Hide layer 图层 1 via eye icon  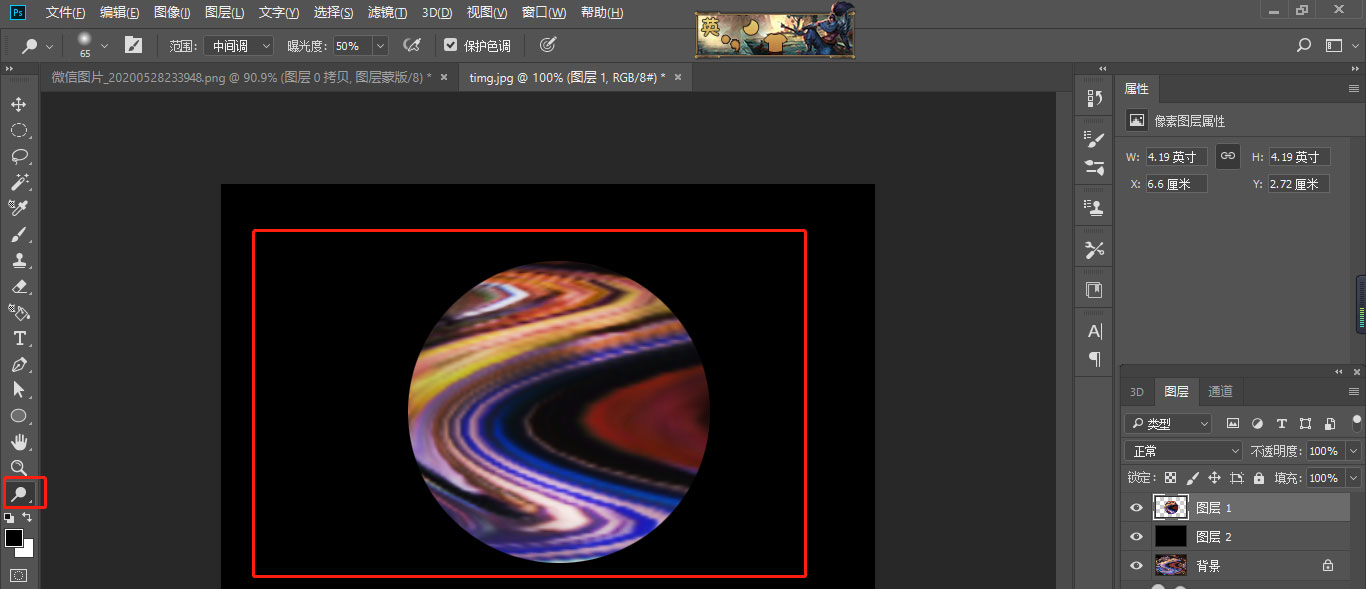tap(1136, 508)
